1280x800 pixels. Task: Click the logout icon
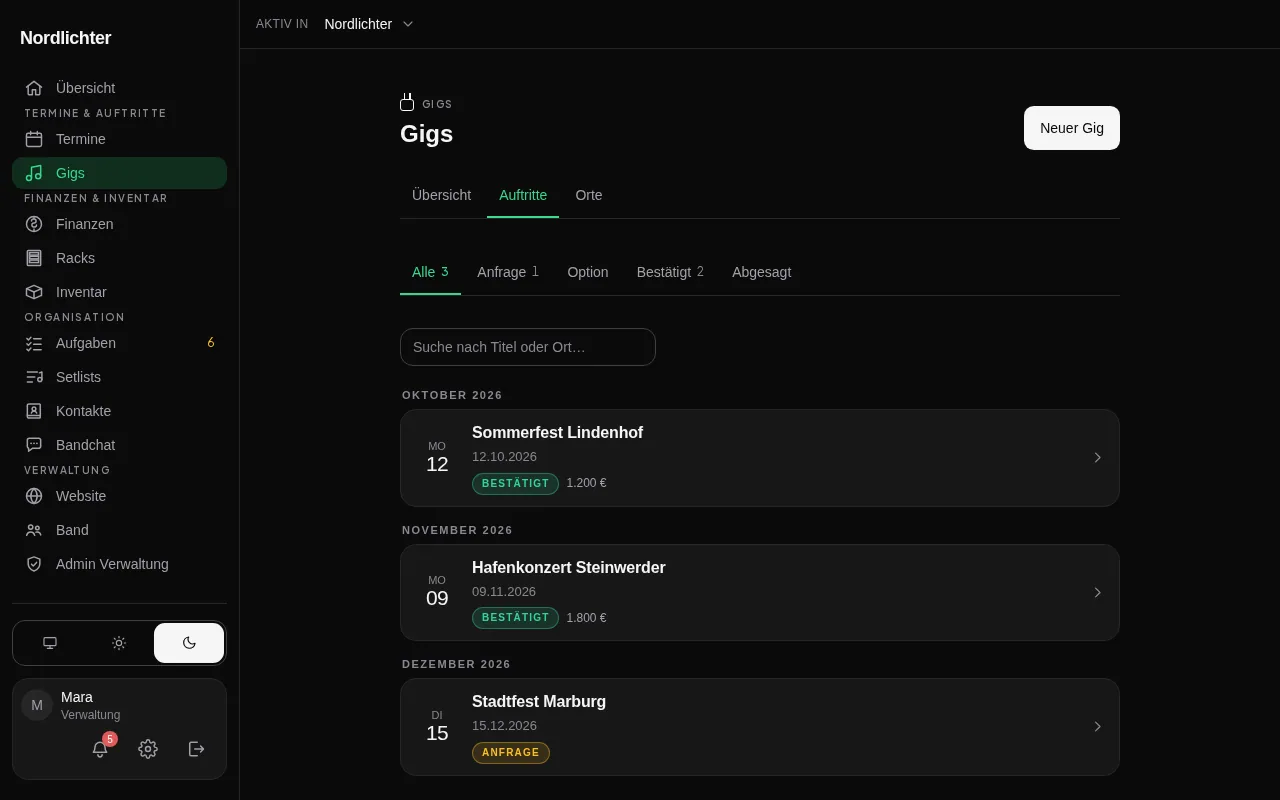[x=197, y=749]
